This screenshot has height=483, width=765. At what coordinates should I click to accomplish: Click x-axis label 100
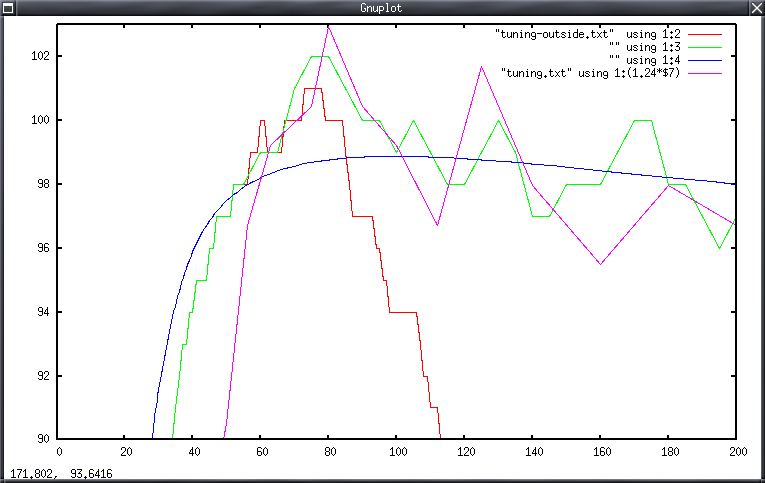point(398,452)
